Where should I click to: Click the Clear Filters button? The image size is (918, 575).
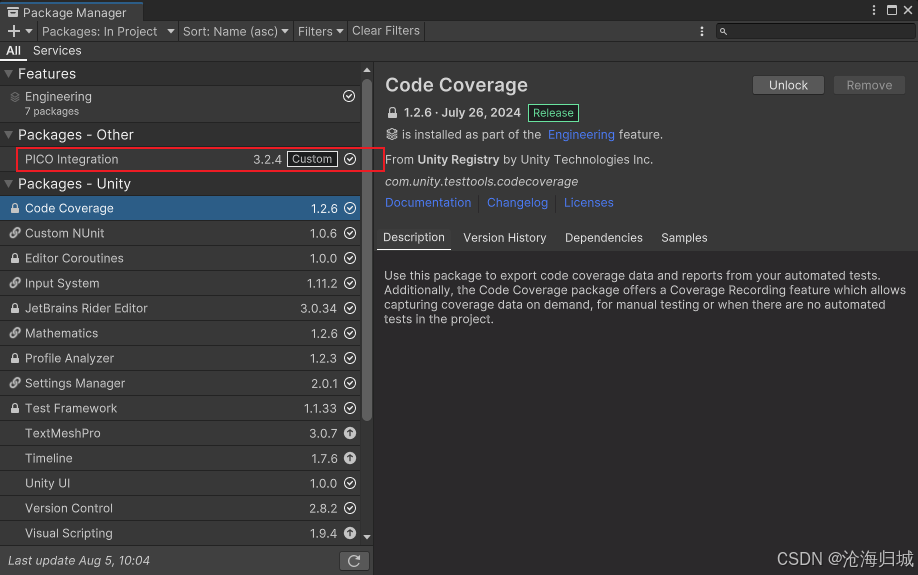[386, 30]
